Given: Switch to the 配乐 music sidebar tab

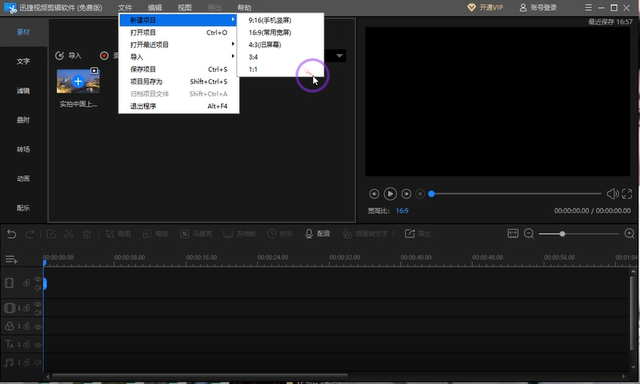Looking at the screenshot, I should tap(23, 208).
